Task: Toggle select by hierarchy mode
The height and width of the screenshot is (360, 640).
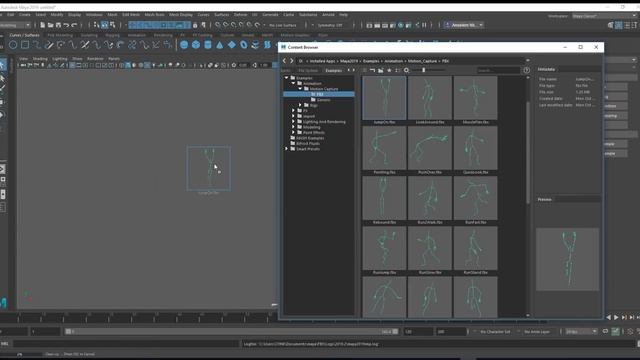Action: pos(96,25)
